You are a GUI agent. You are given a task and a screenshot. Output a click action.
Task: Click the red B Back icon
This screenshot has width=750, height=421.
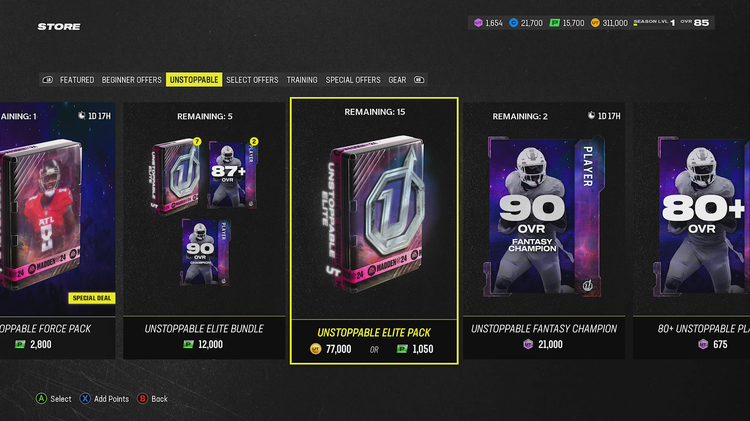143,399
